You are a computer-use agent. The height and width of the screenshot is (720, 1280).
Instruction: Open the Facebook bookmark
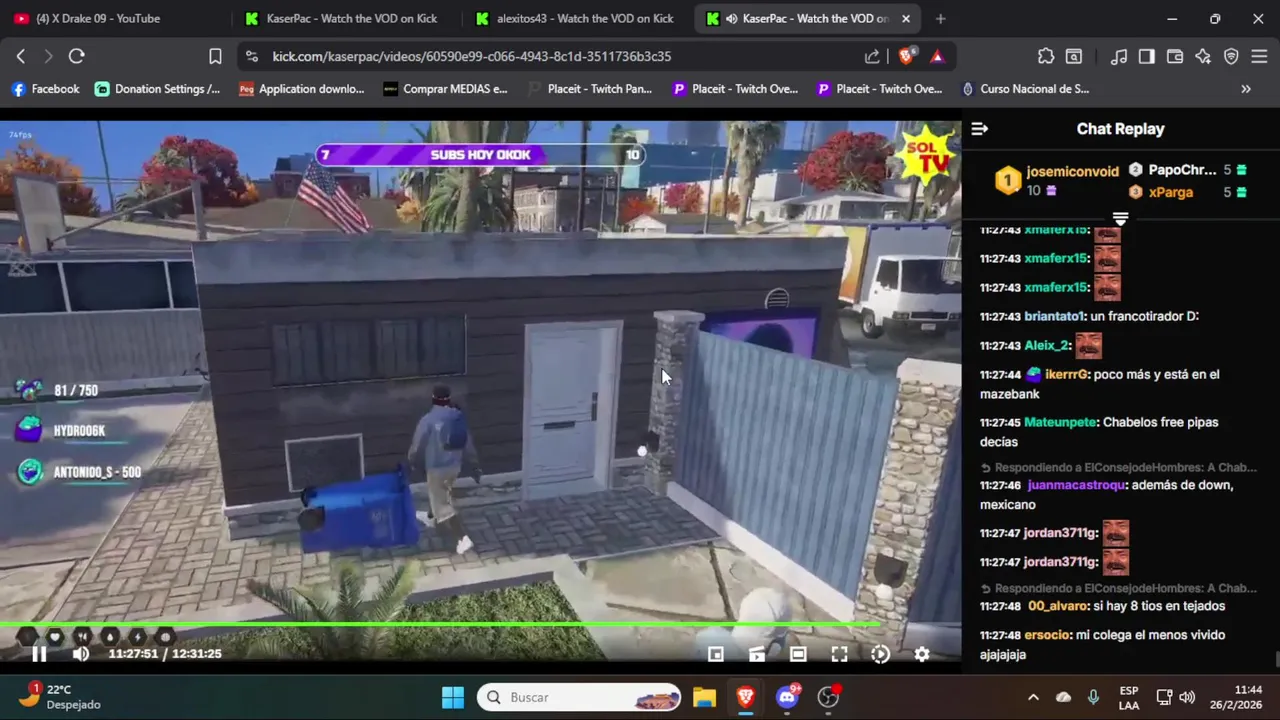(45, 89)
